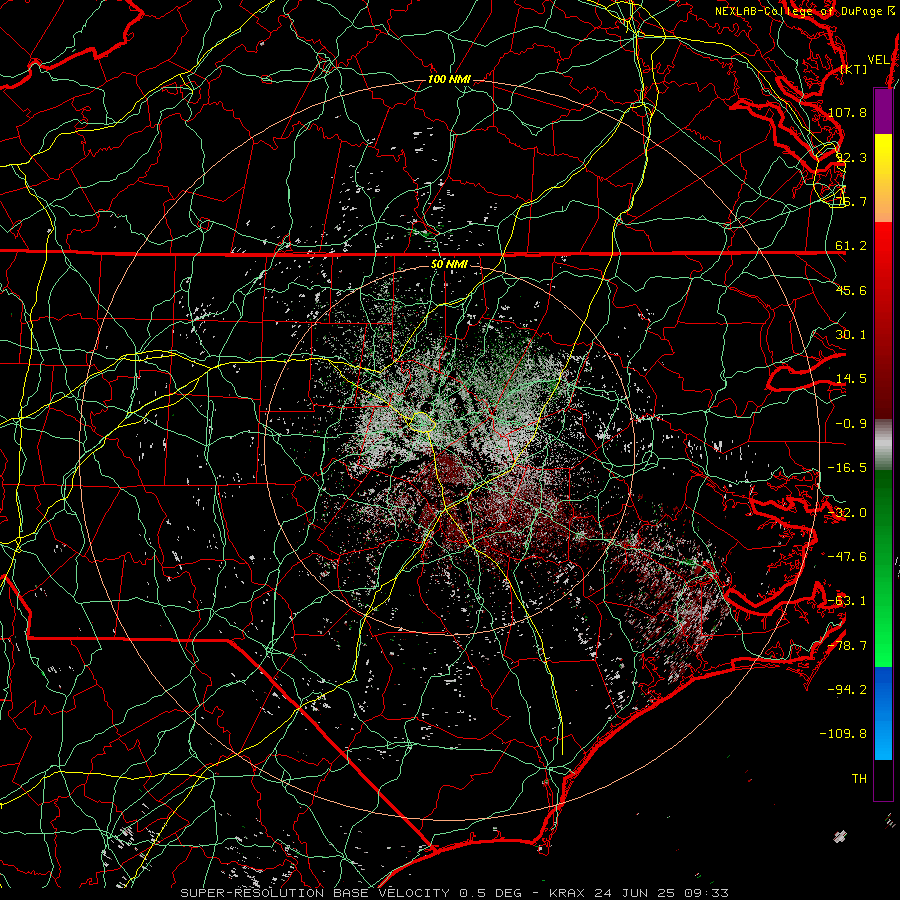The height and width of the screenshot is (900, 900).
Task: Select the 107.8 value on velocity scale
Action: tap(847, 112)
